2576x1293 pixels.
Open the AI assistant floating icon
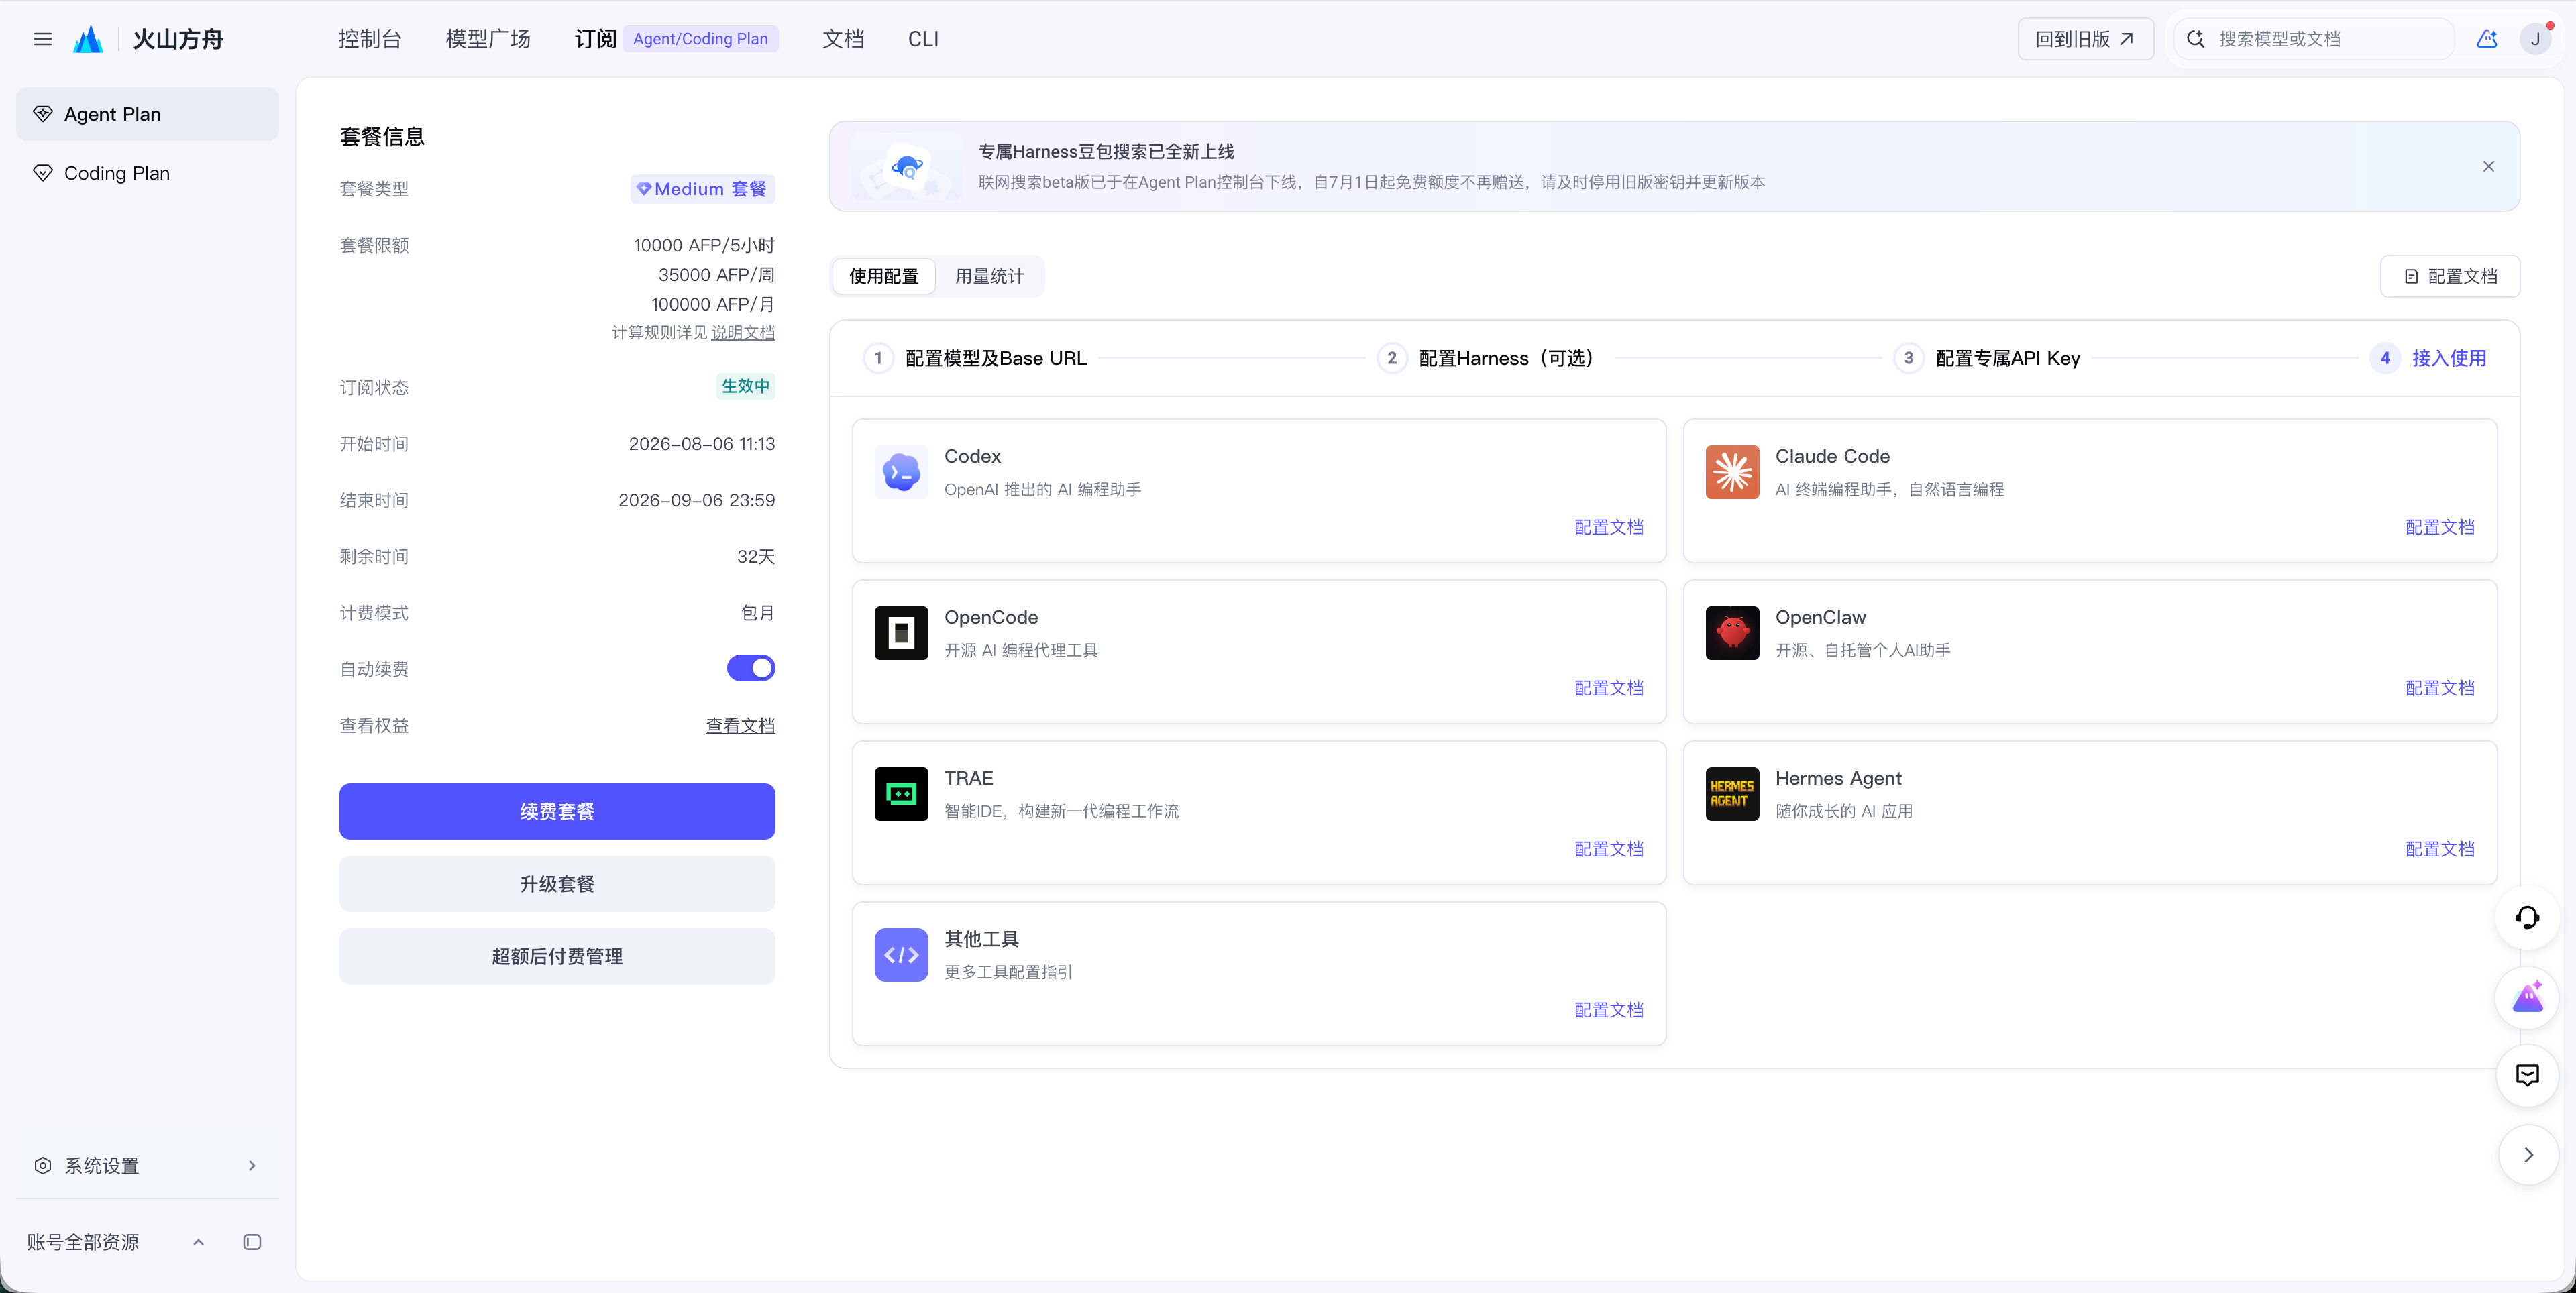(x=2527, y=997)
